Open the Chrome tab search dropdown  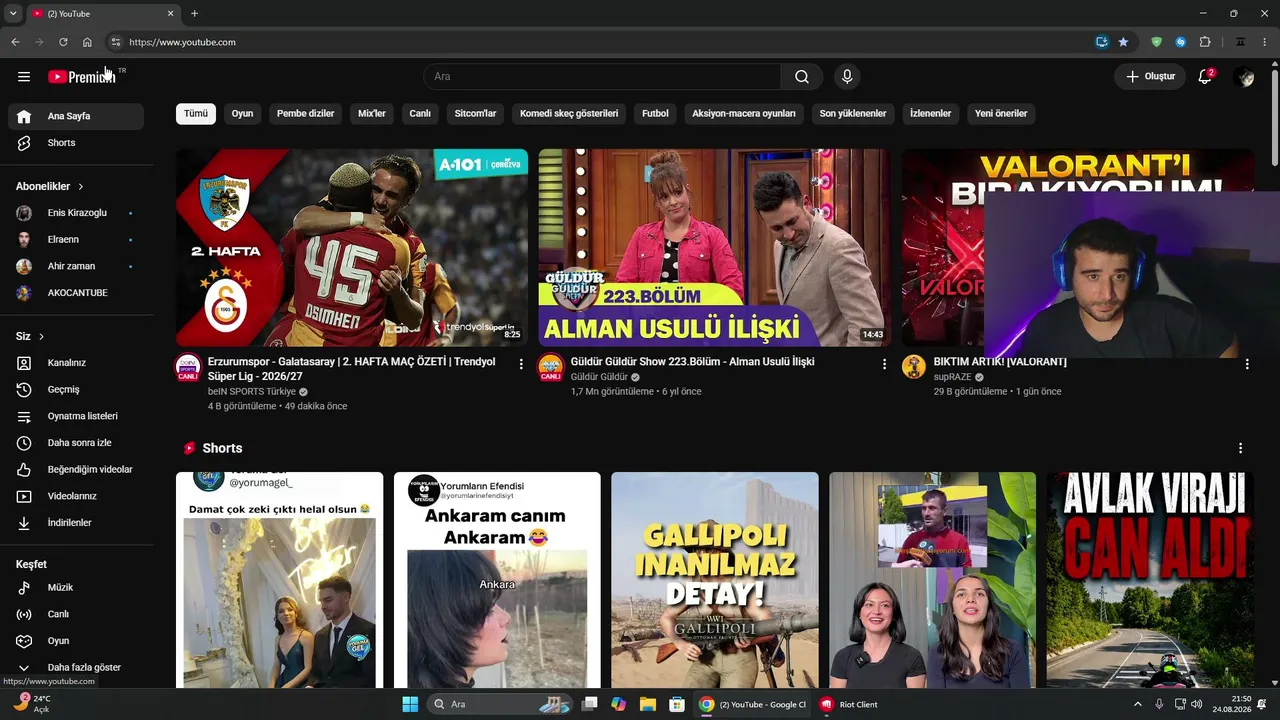coord(13,14)
